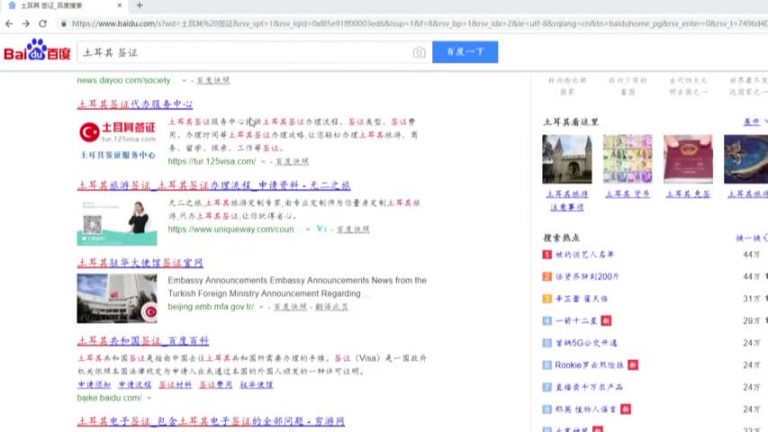Expand dropdown arrow beside tur.125visa.com URL
This screenshot has width=768, height=432.
coord(263,161)
